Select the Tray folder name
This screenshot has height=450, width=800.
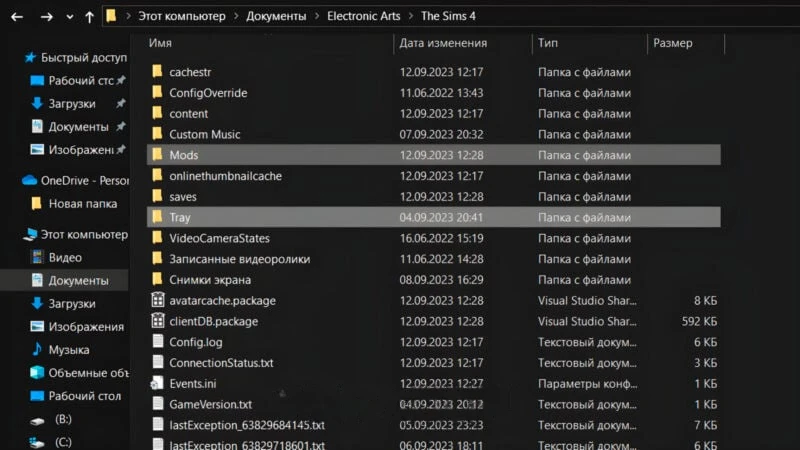[180, 217]
